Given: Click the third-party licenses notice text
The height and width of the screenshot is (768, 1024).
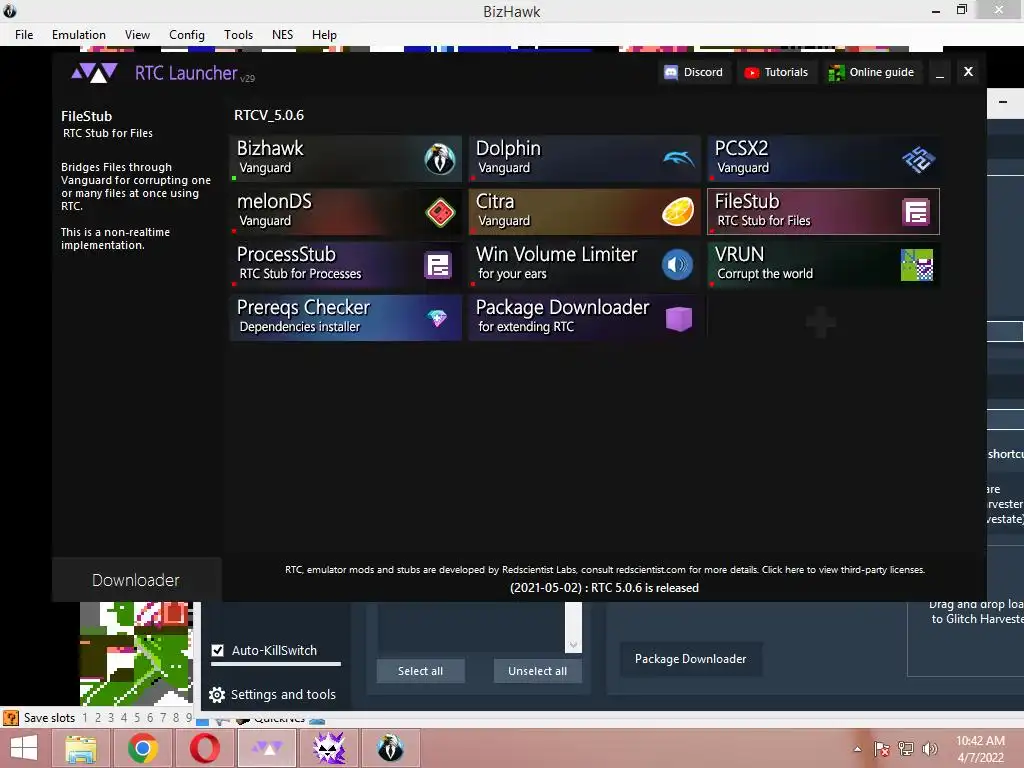Looking at the screenshot, I should 605,569.
